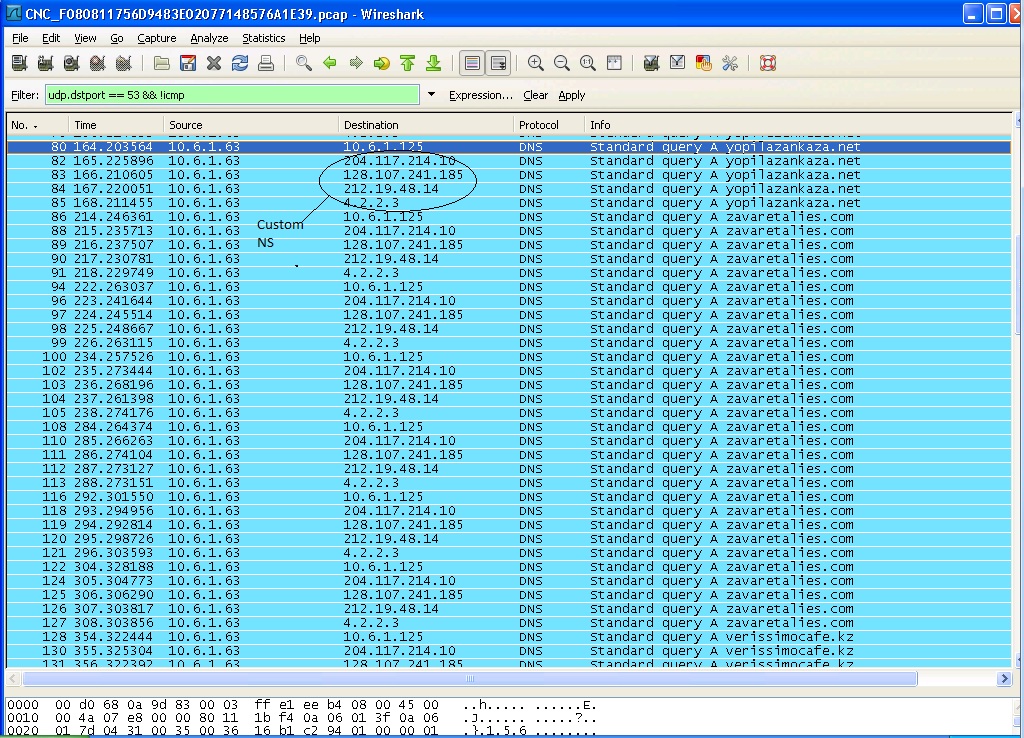Open help lifebuoy icon
Image resolution: width=1024 pixels, height=738 pixels.
(767, 63)
